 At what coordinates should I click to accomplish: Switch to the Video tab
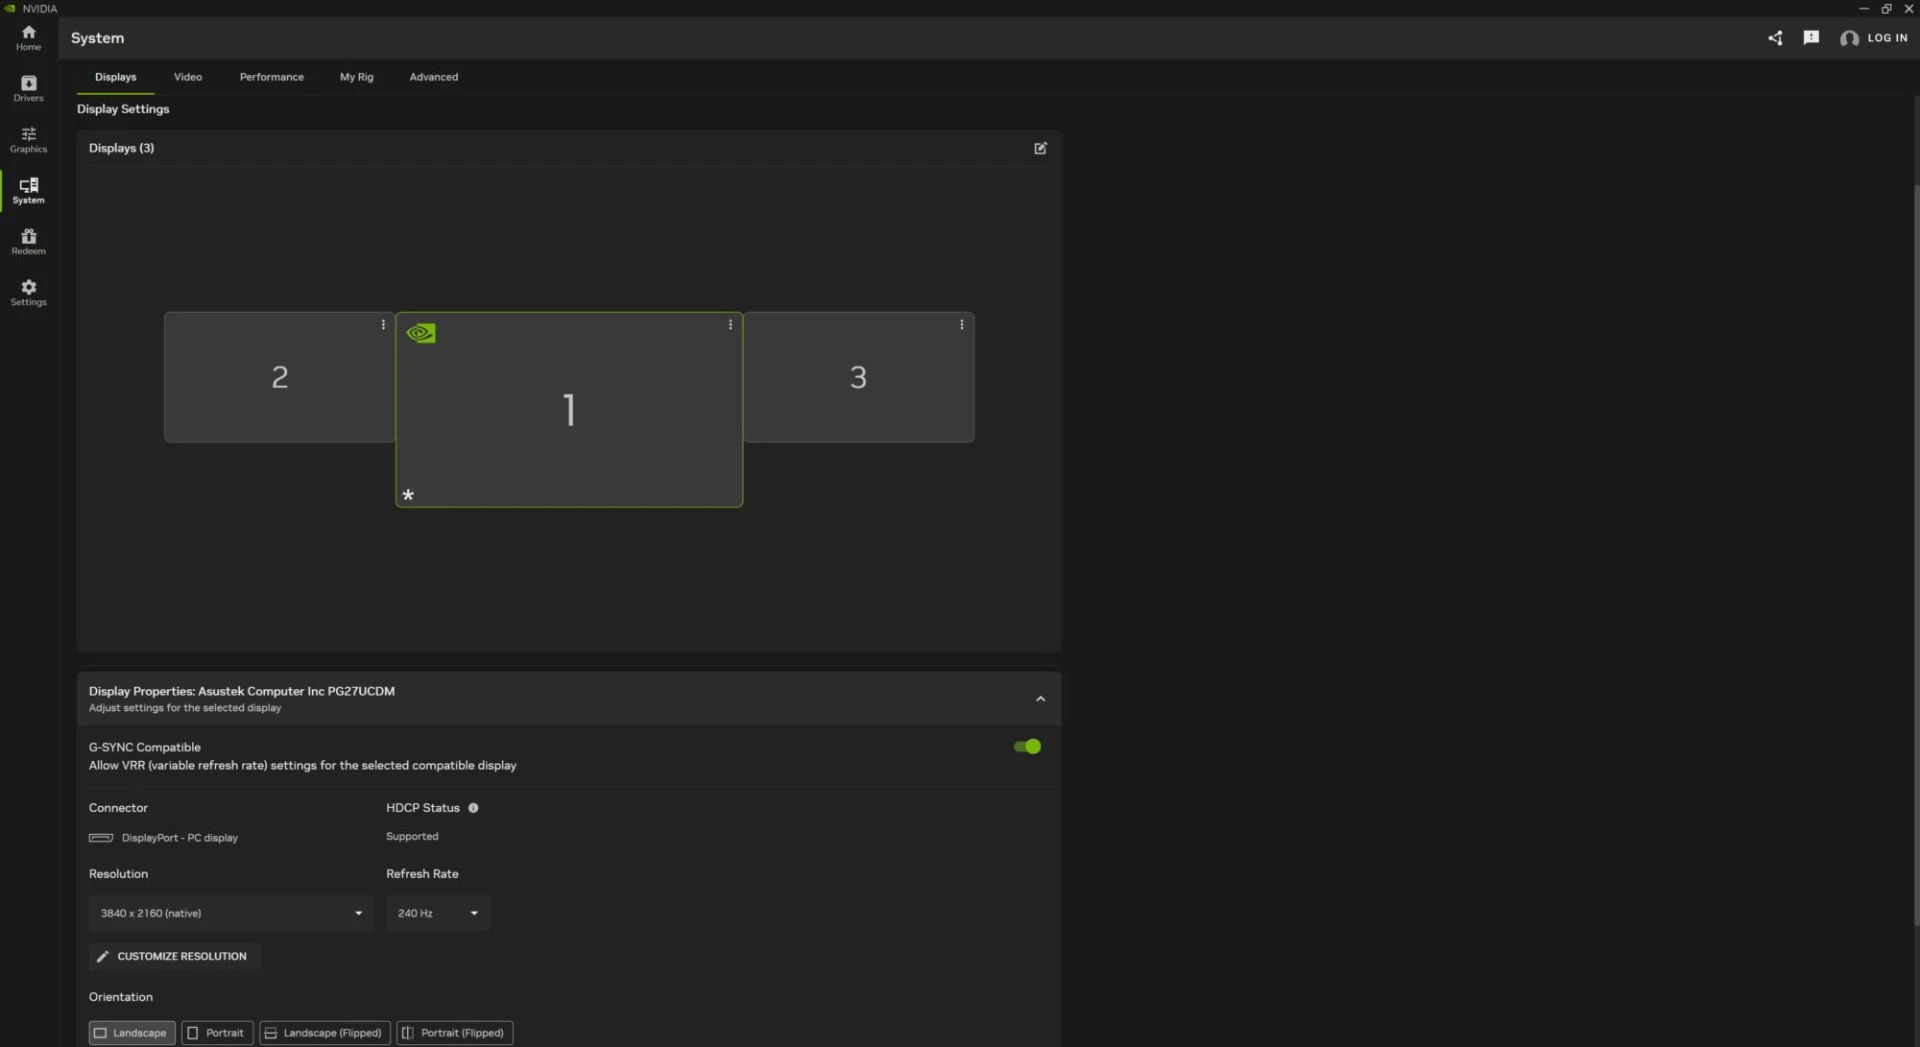188,77
